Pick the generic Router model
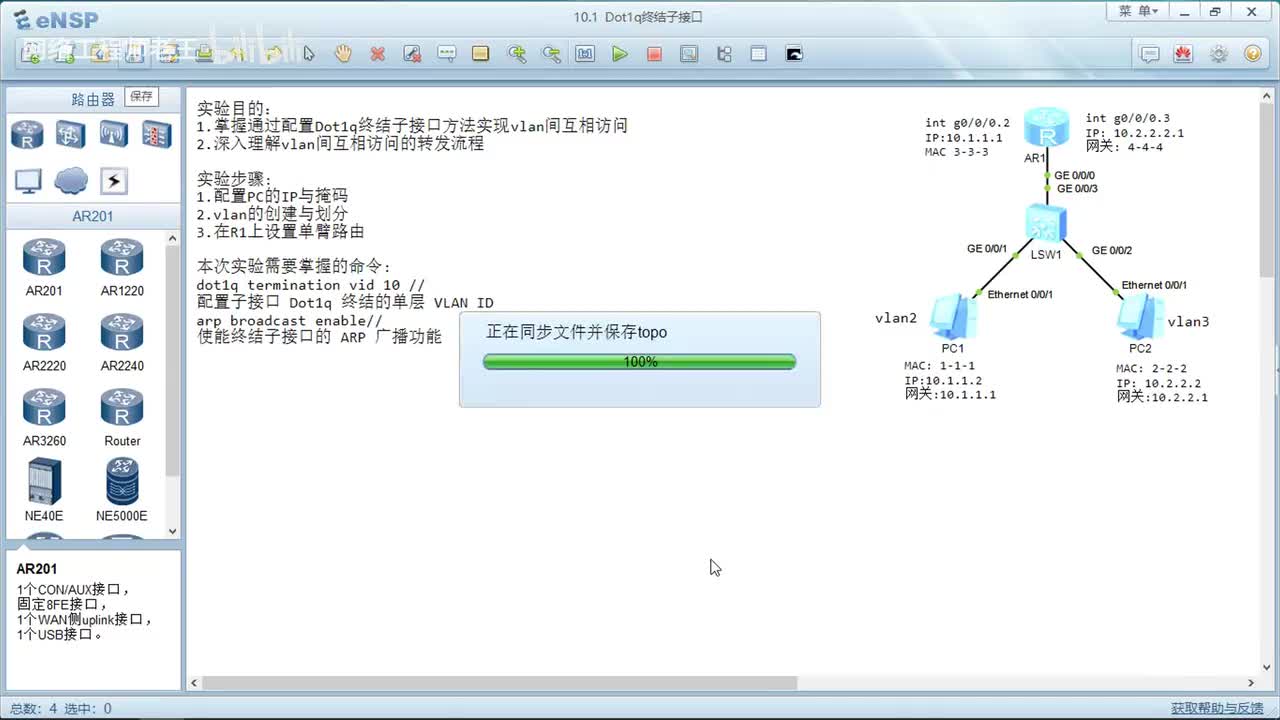1280x720 pixels. click(122, 418)
